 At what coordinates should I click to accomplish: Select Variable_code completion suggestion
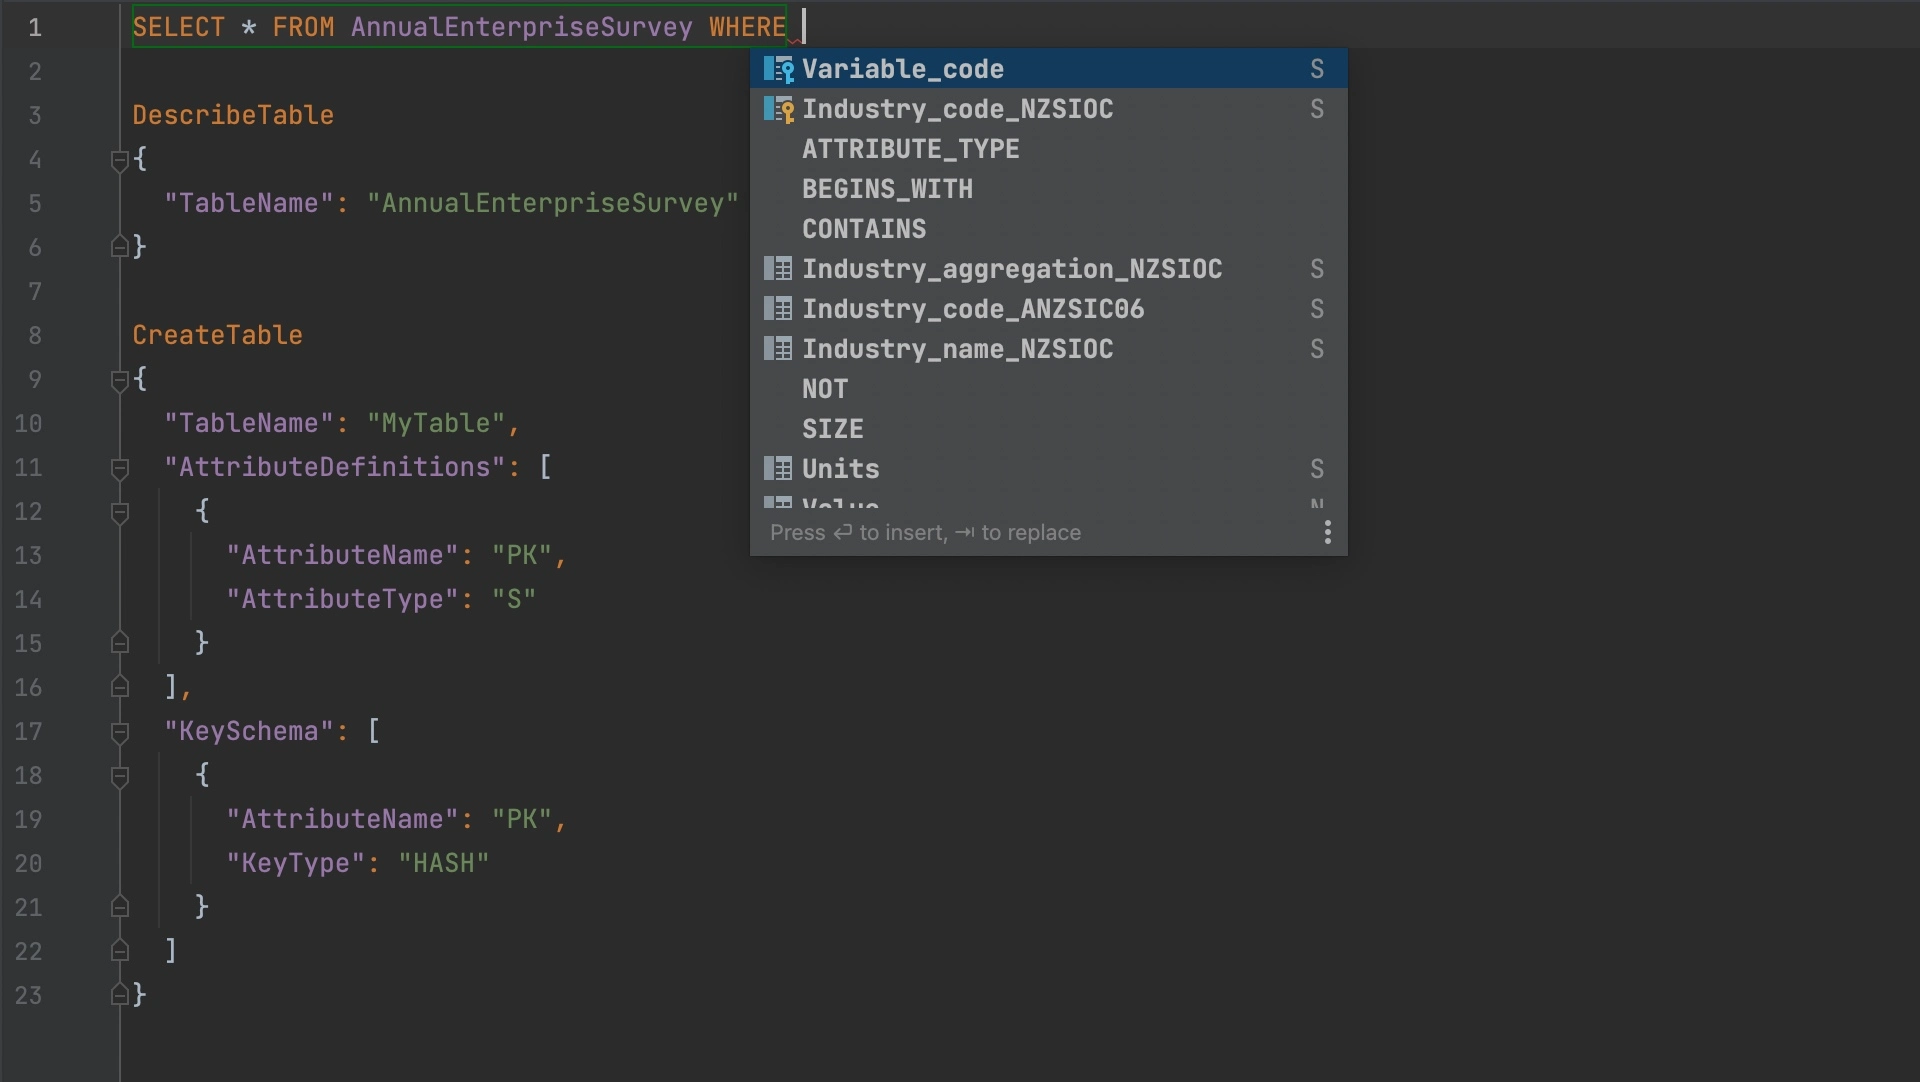point(1048,69)
